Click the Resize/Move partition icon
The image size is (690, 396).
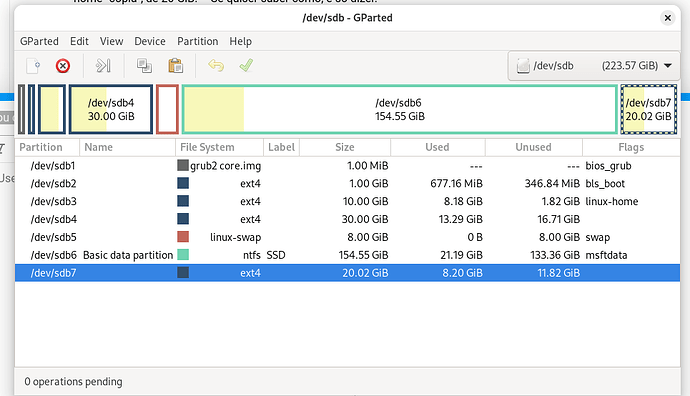pos(103,66)
